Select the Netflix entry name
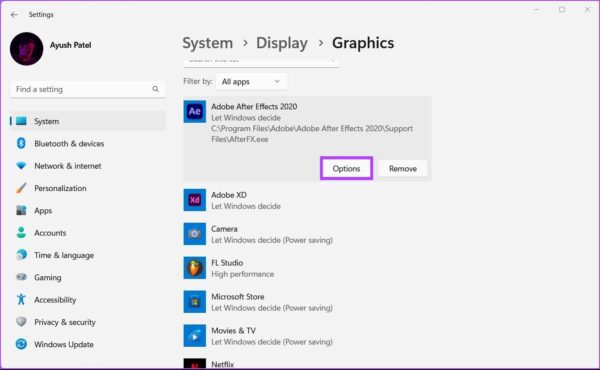Viewport: 600px width, 370px height. 222,365
